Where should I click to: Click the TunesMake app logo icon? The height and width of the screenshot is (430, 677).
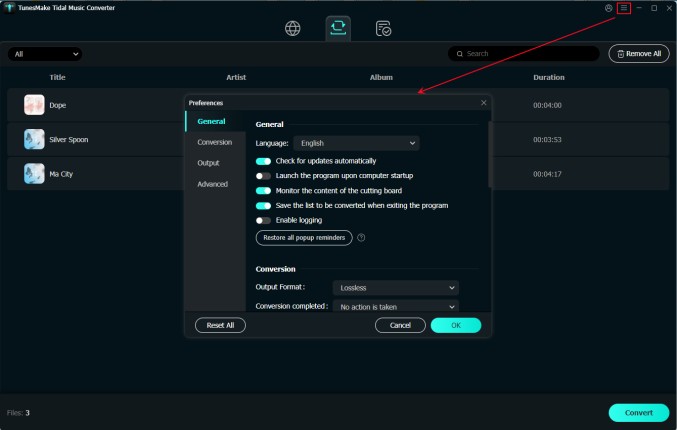(x=9, y=8)
